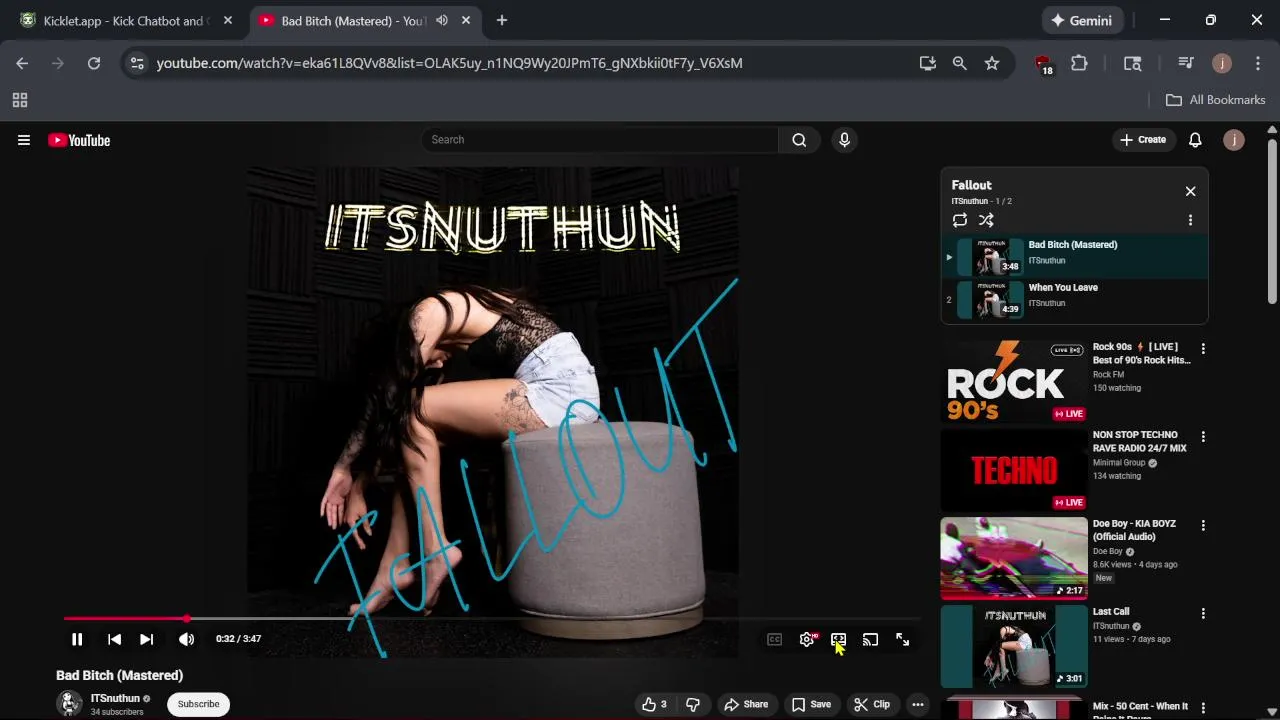Click the magnifier search button

pos(799,140)
